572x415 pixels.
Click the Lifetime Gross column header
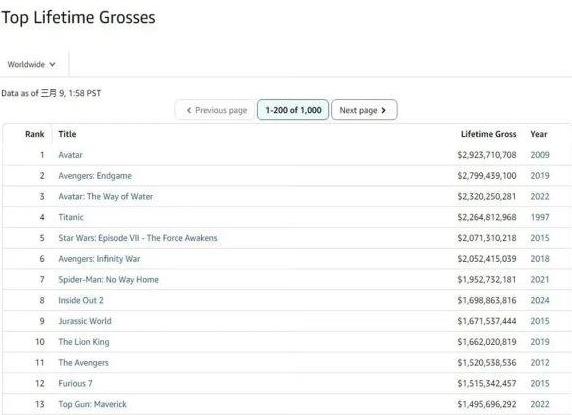[x=488, y=134]
